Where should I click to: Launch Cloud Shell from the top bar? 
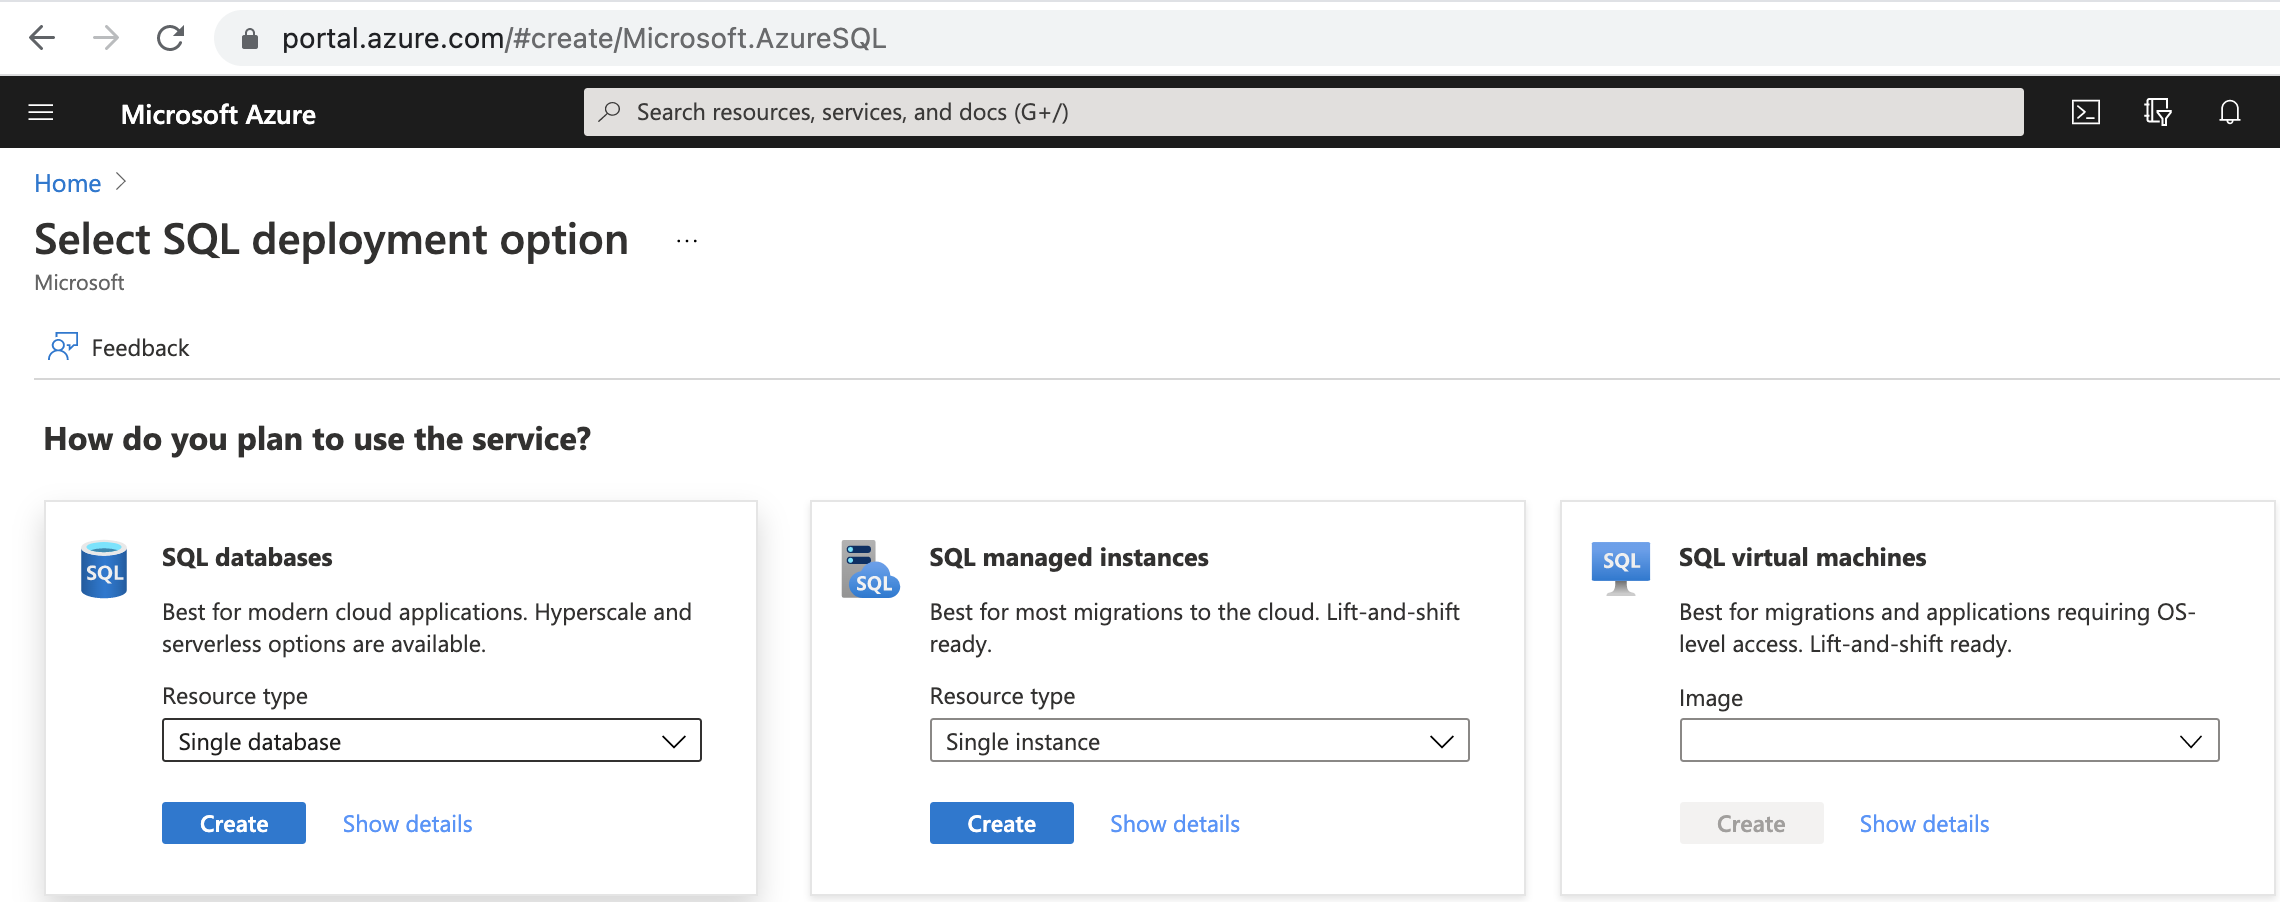point(2085,112)
